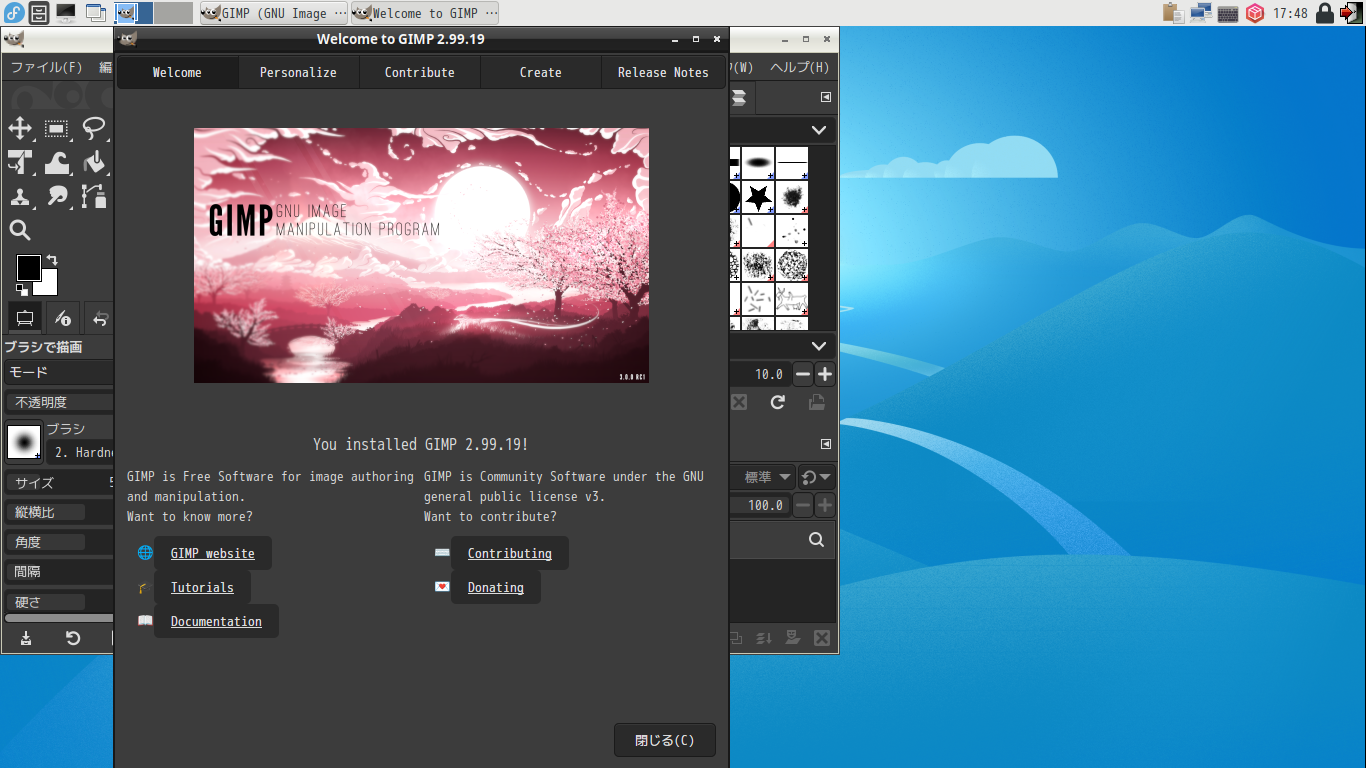Click the network tray icon
Viewport: 1366px width, 768px height.
(1201, 13)
